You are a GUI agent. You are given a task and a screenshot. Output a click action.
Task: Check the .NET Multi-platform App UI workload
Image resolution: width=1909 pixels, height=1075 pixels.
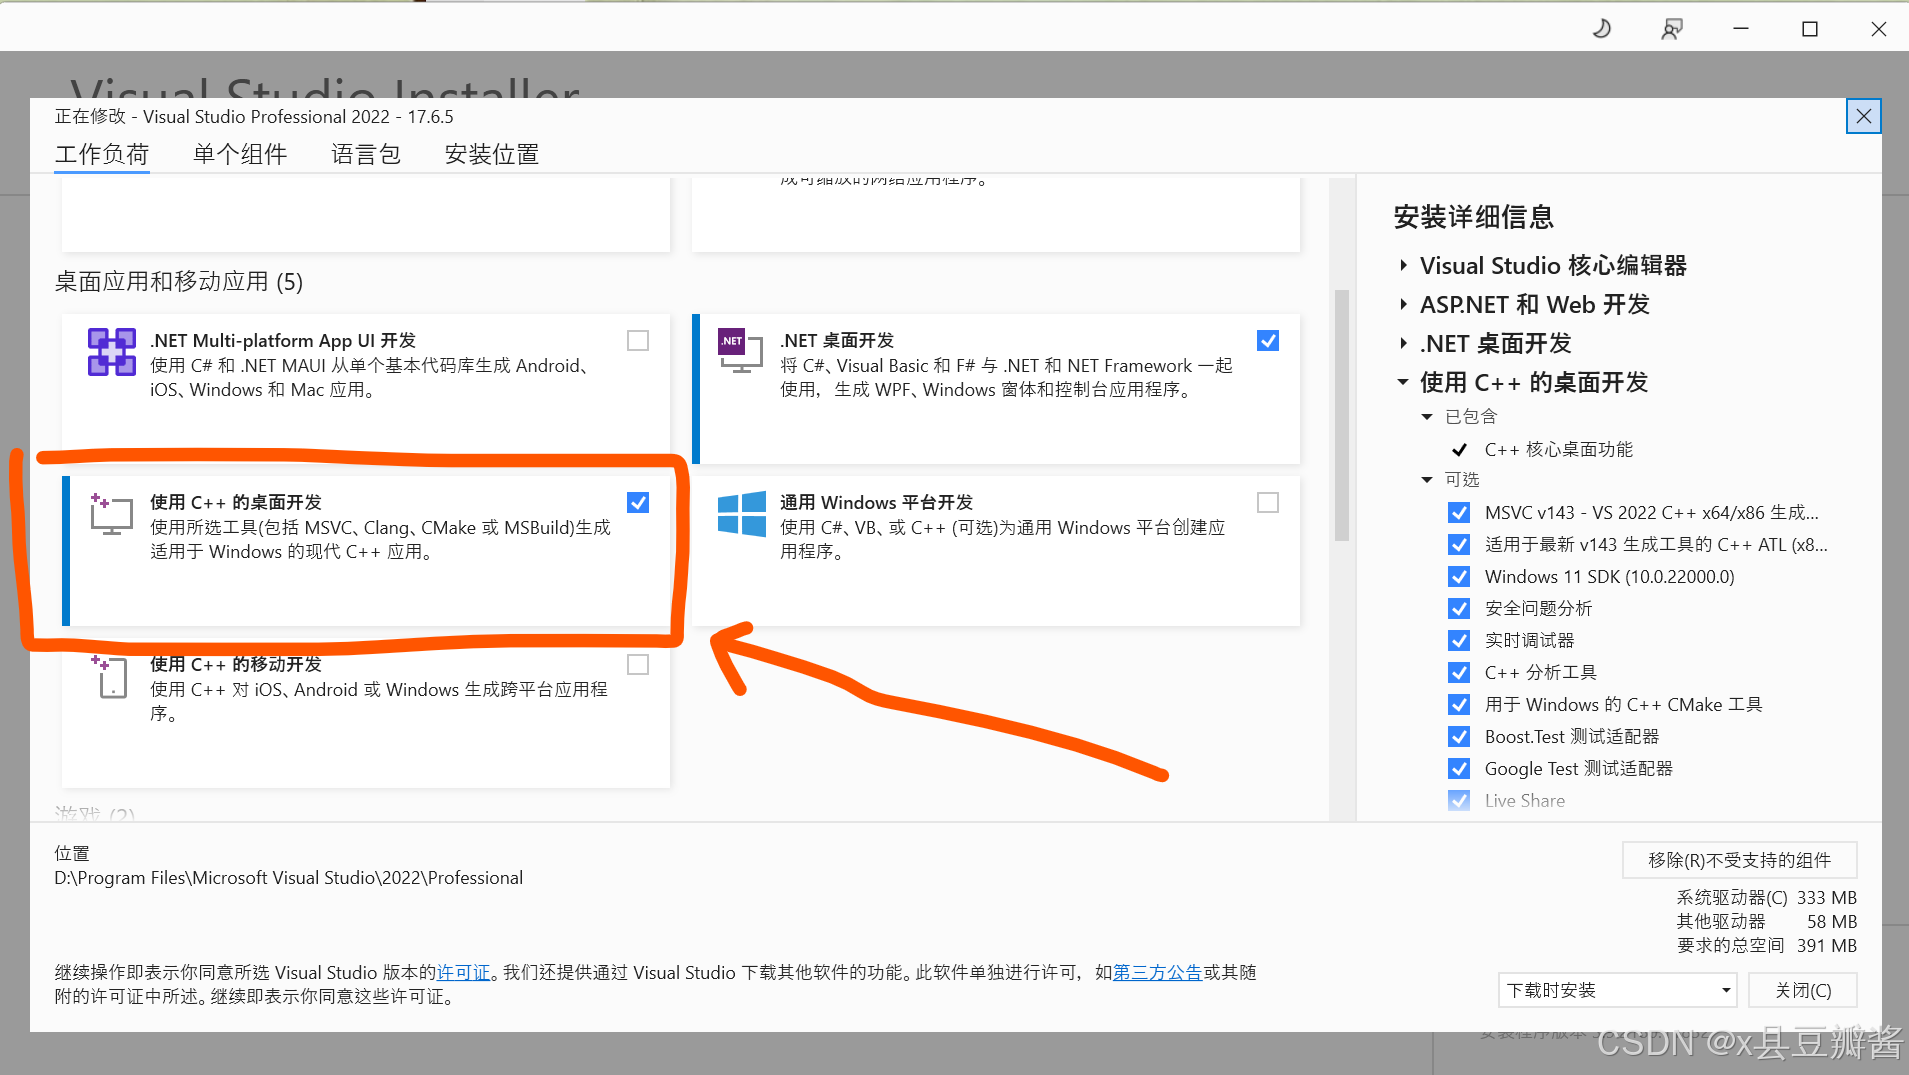tap(638, 341)
